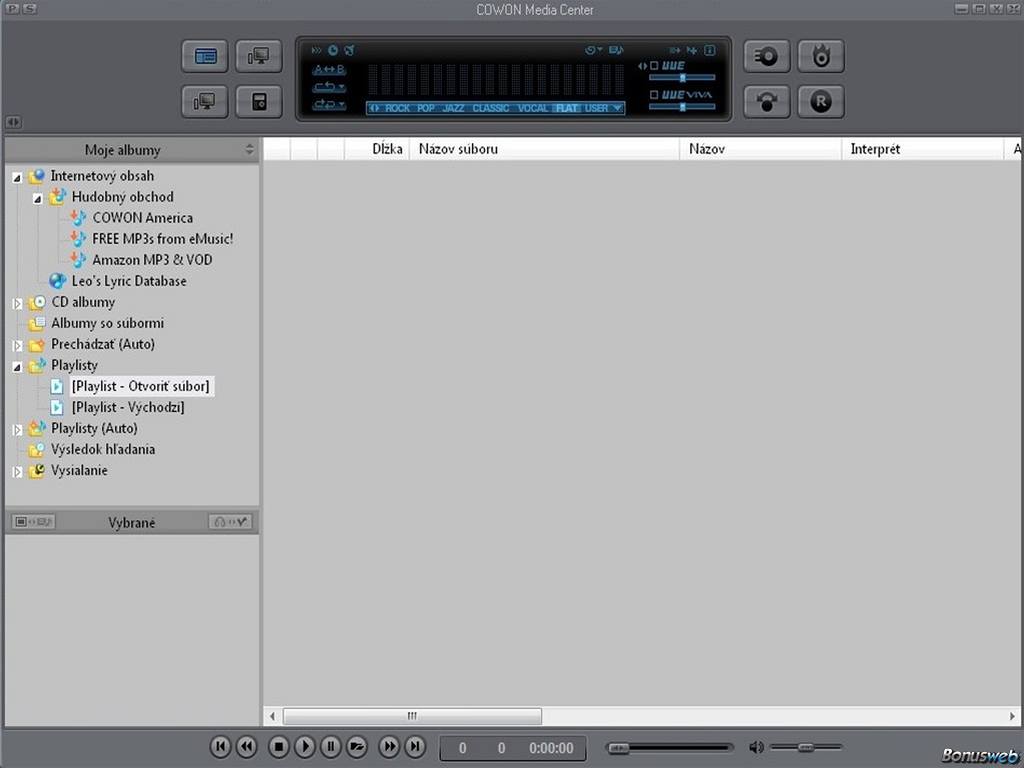This screenshot has width=1024, height=768.
Task: Start playback with the play button
Action: click(305, 746)
